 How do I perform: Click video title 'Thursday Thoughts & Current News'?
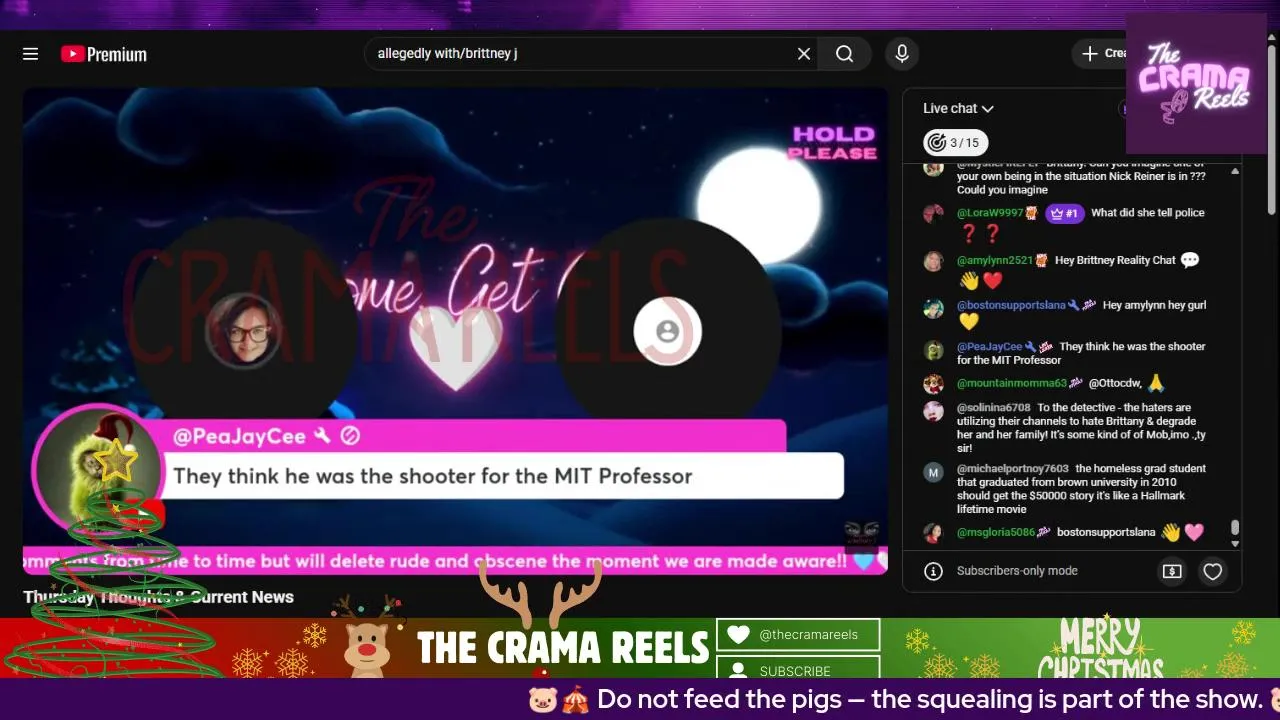[158, 597]
